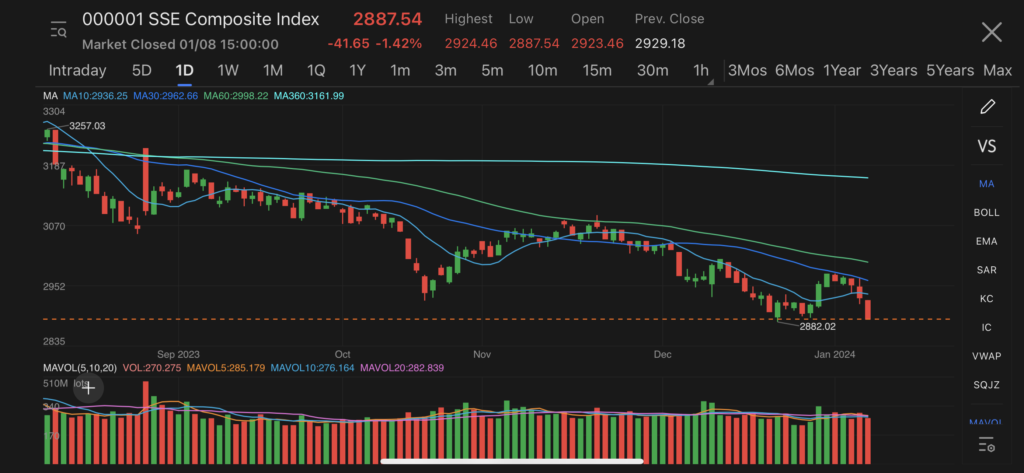Toggle the IC indicator
The image size is (1024, 473).
point(986,328)
